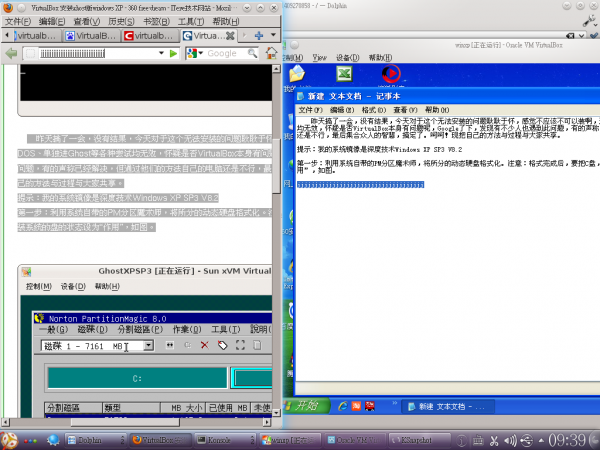
Task: Switch to the VirtualB... paw icon tab
Action: click(91, 36)
